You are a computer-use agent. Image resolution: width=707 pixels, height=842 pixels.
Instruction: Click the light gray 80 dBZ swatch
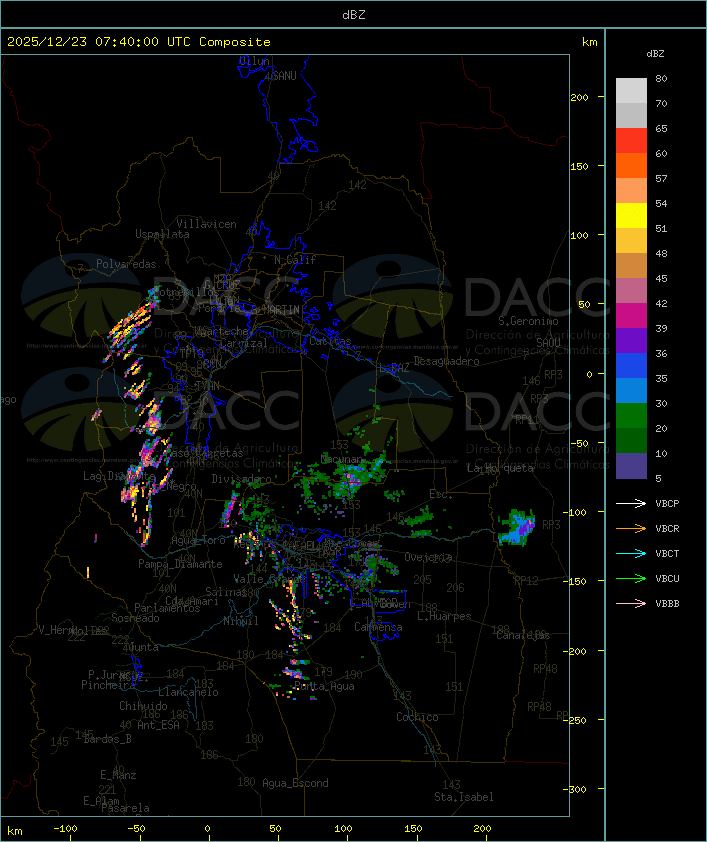(631, 90)
